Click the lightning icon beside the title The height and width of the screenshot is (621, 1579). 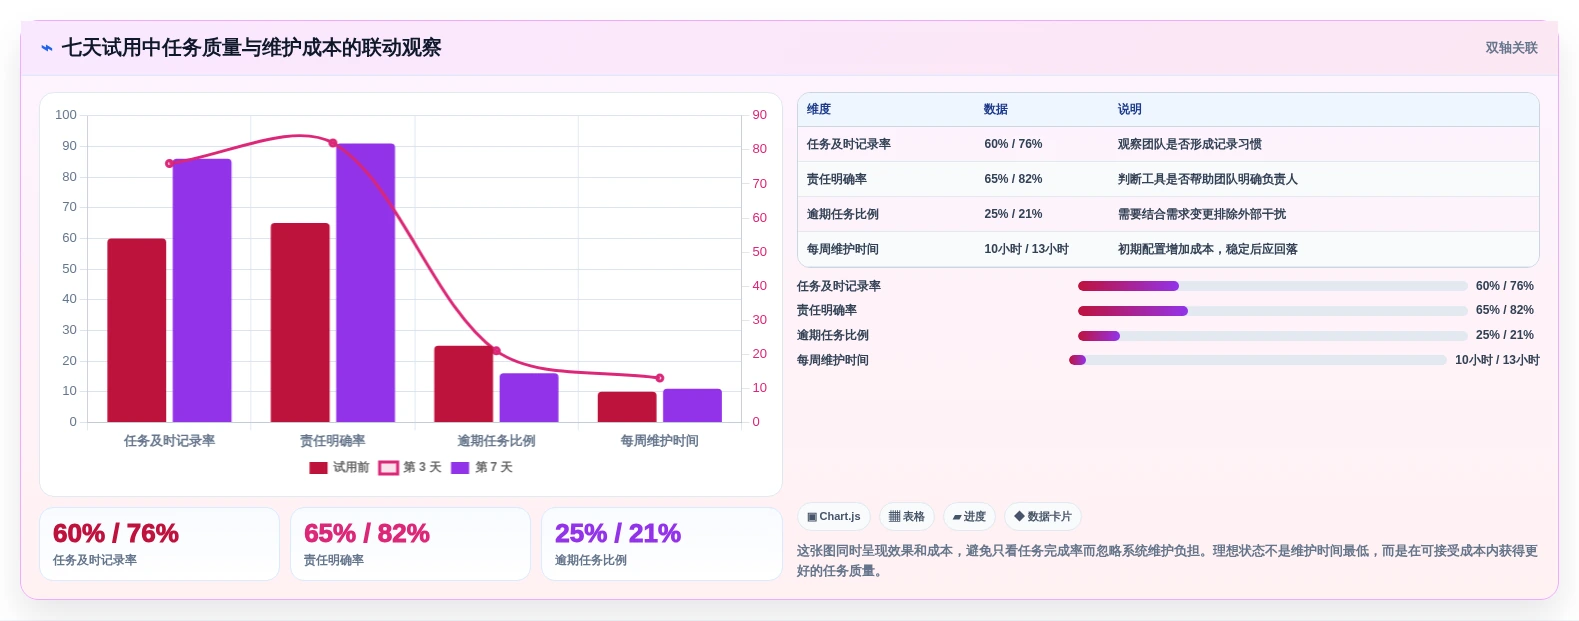pos(46,48)
